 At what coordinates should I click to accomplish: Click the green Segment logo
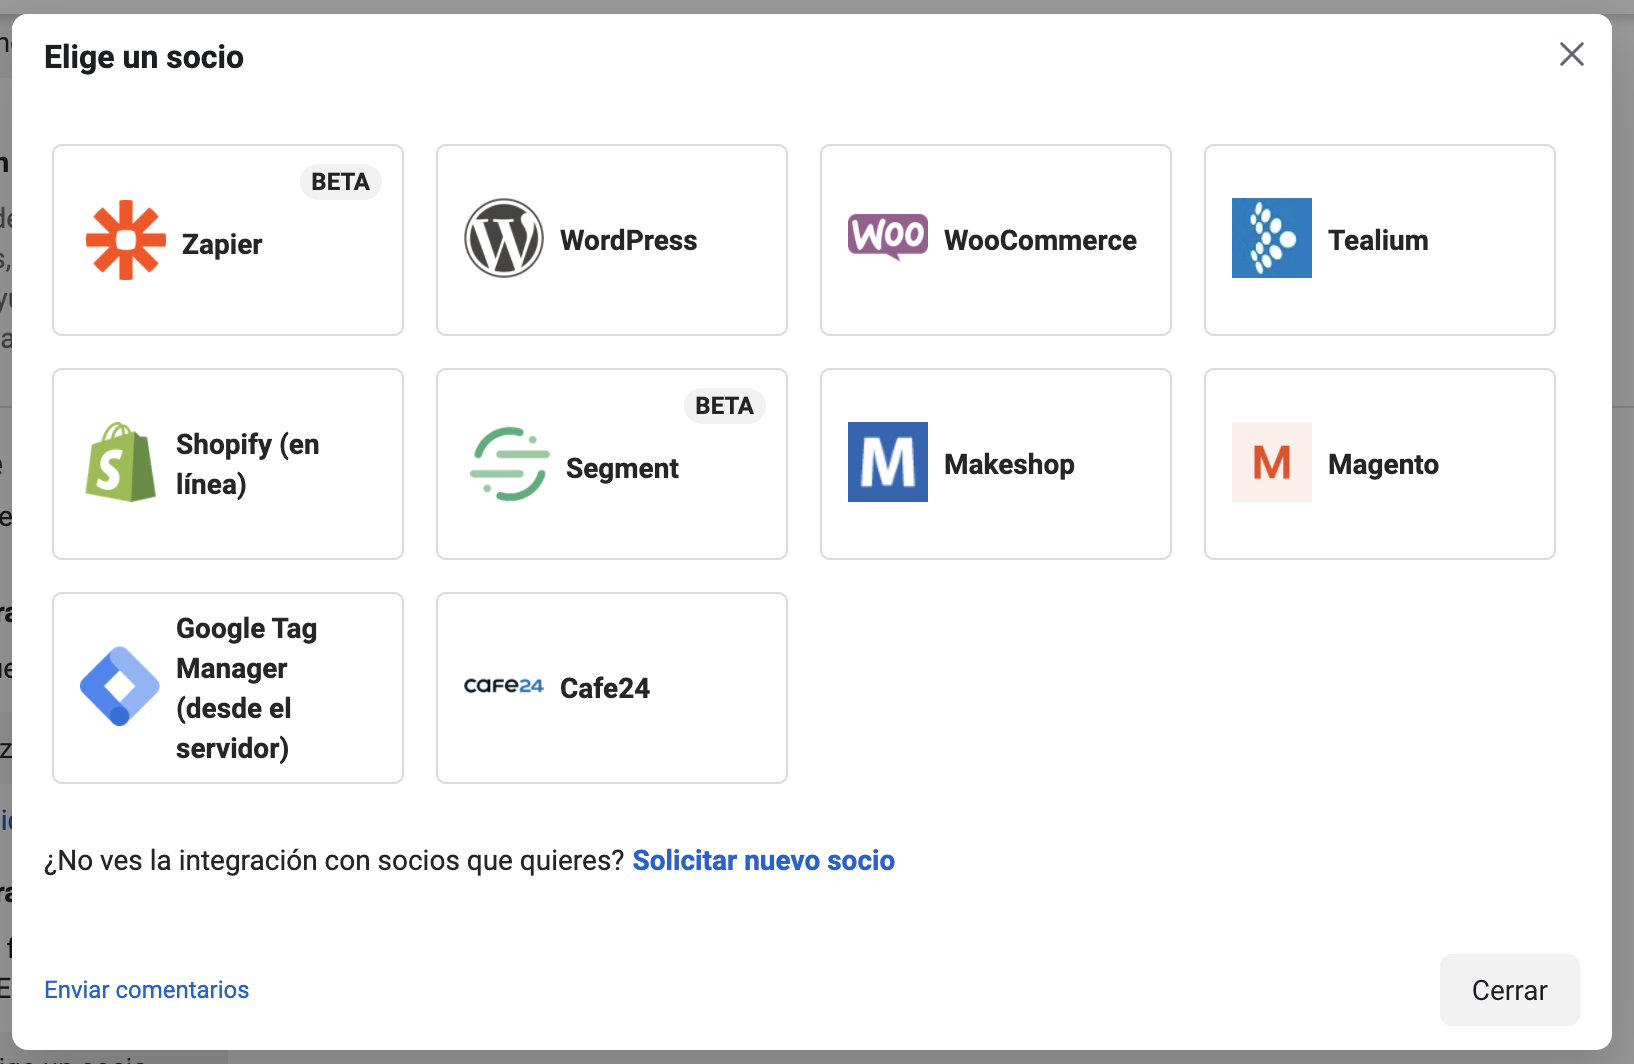point(510,464)
